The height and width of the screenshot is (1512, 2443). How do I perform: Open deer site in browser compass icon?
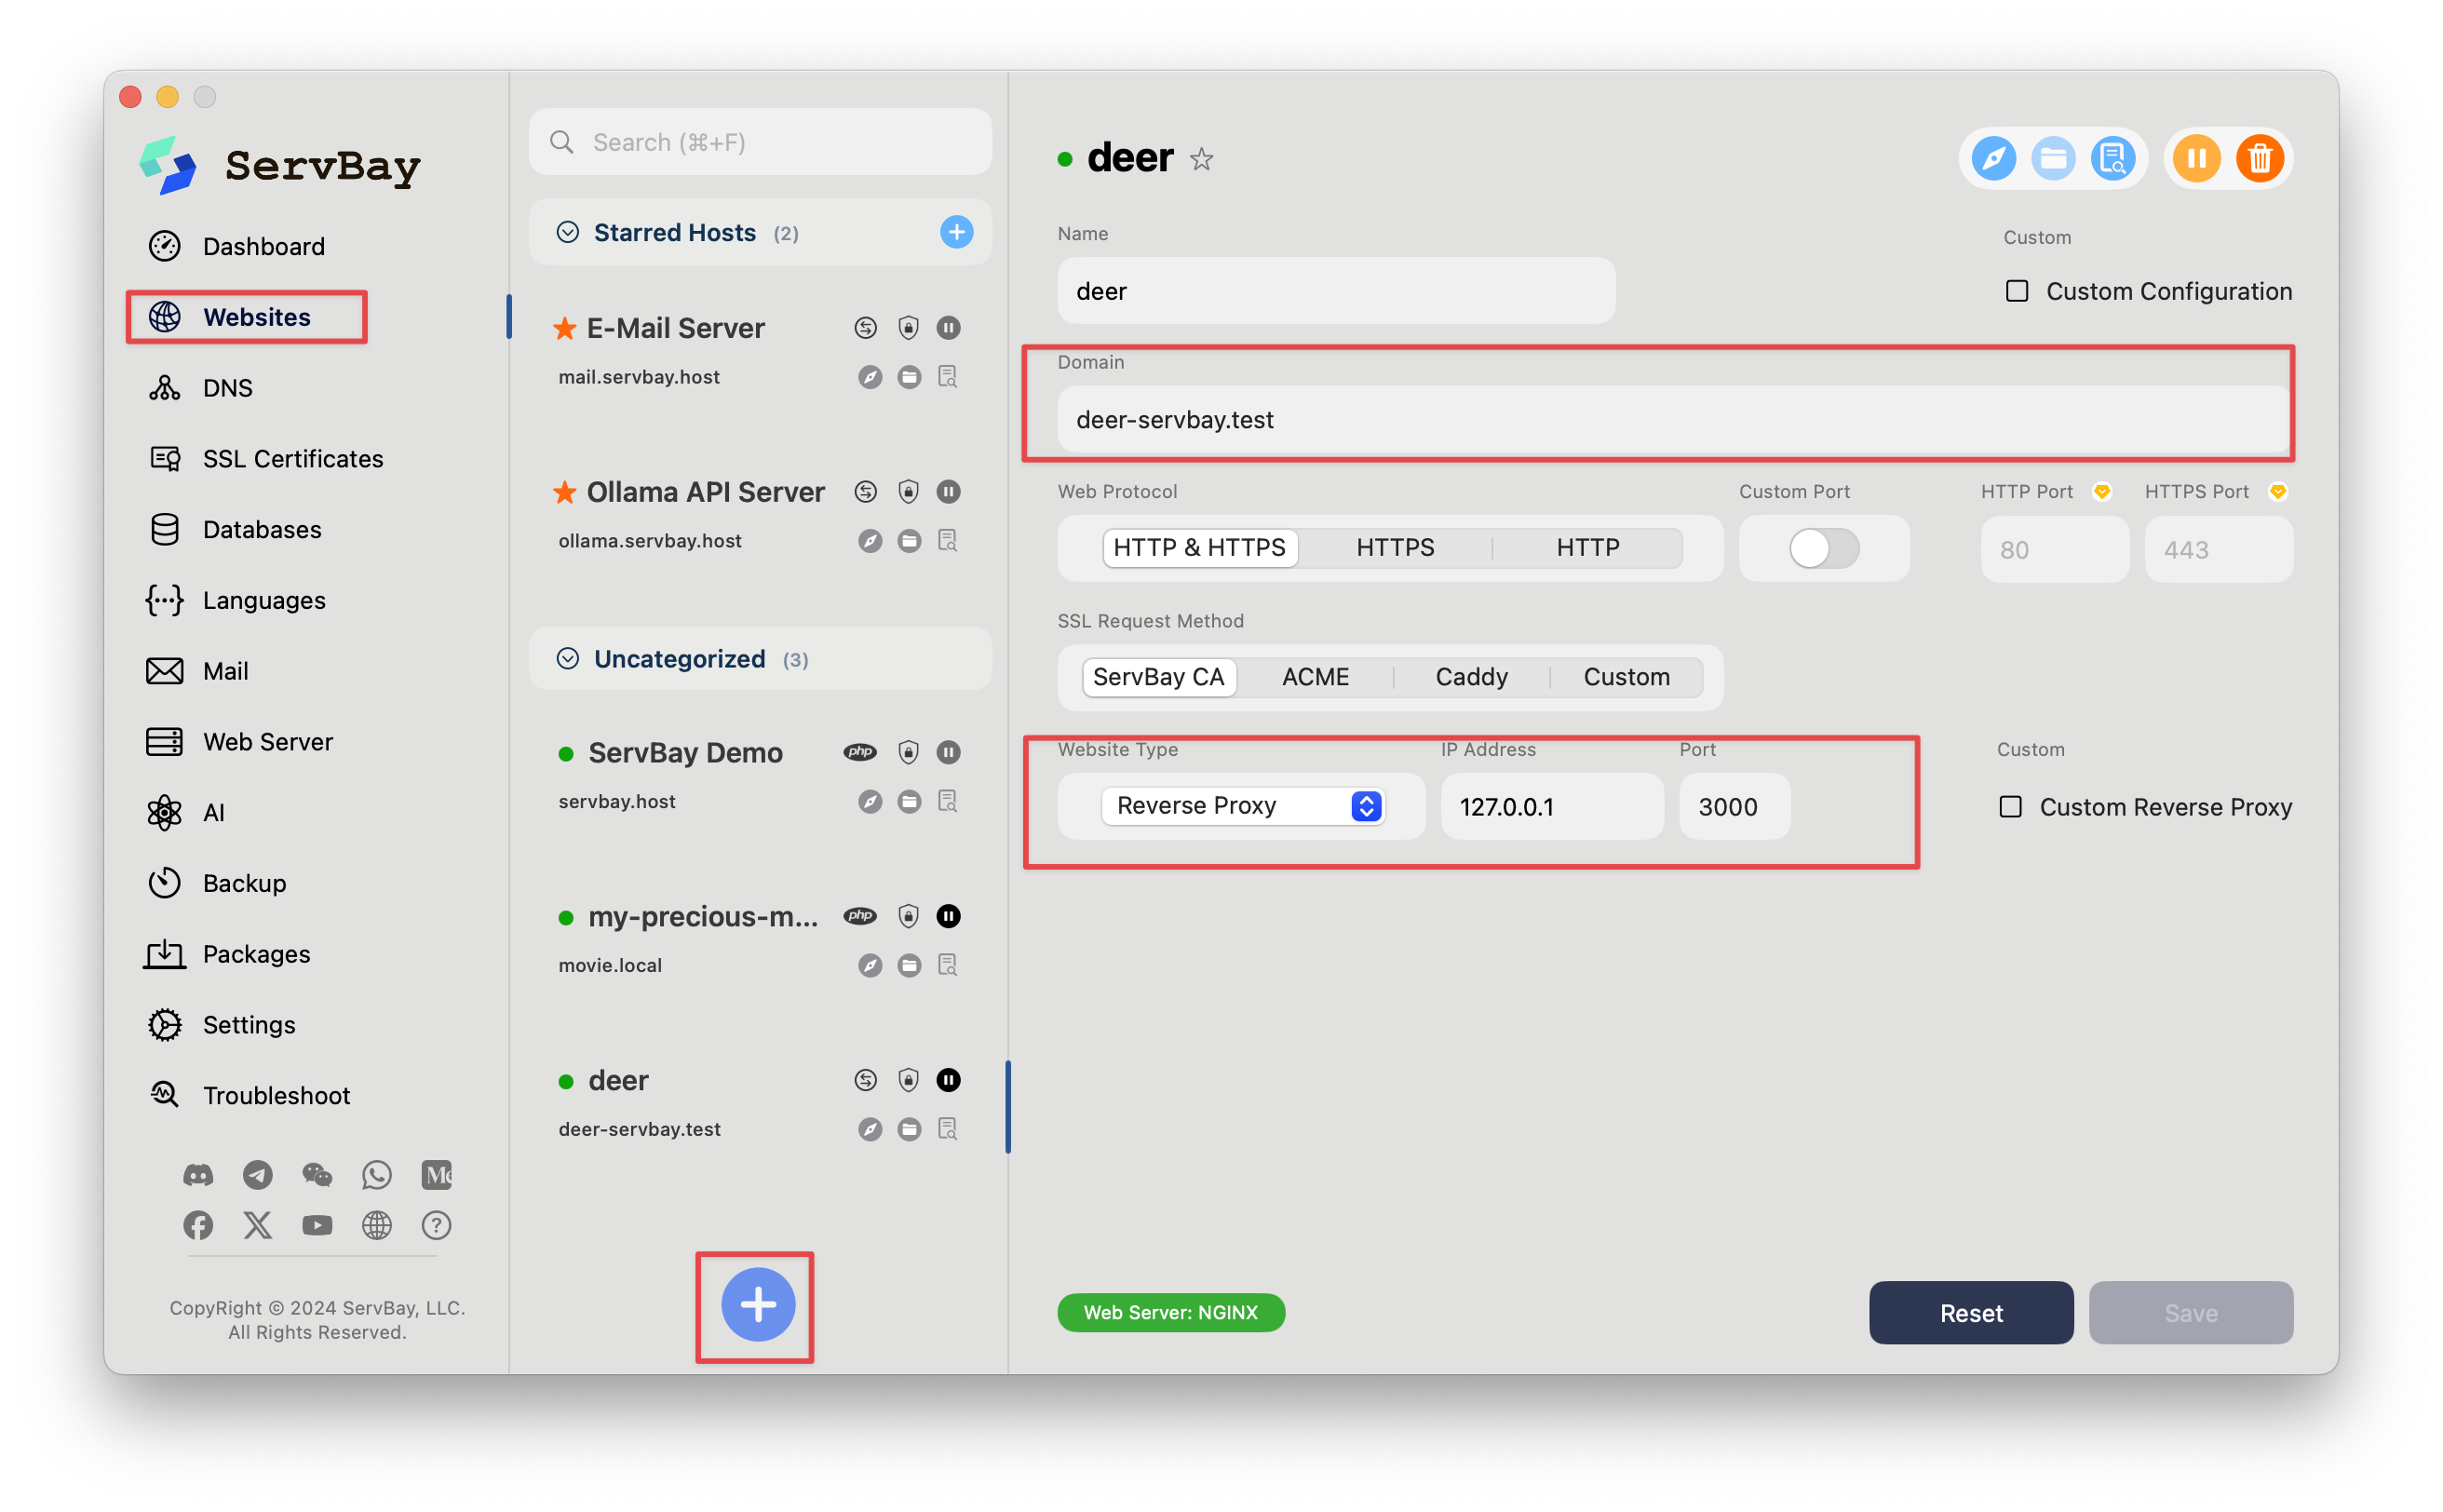click(1993, 158)
